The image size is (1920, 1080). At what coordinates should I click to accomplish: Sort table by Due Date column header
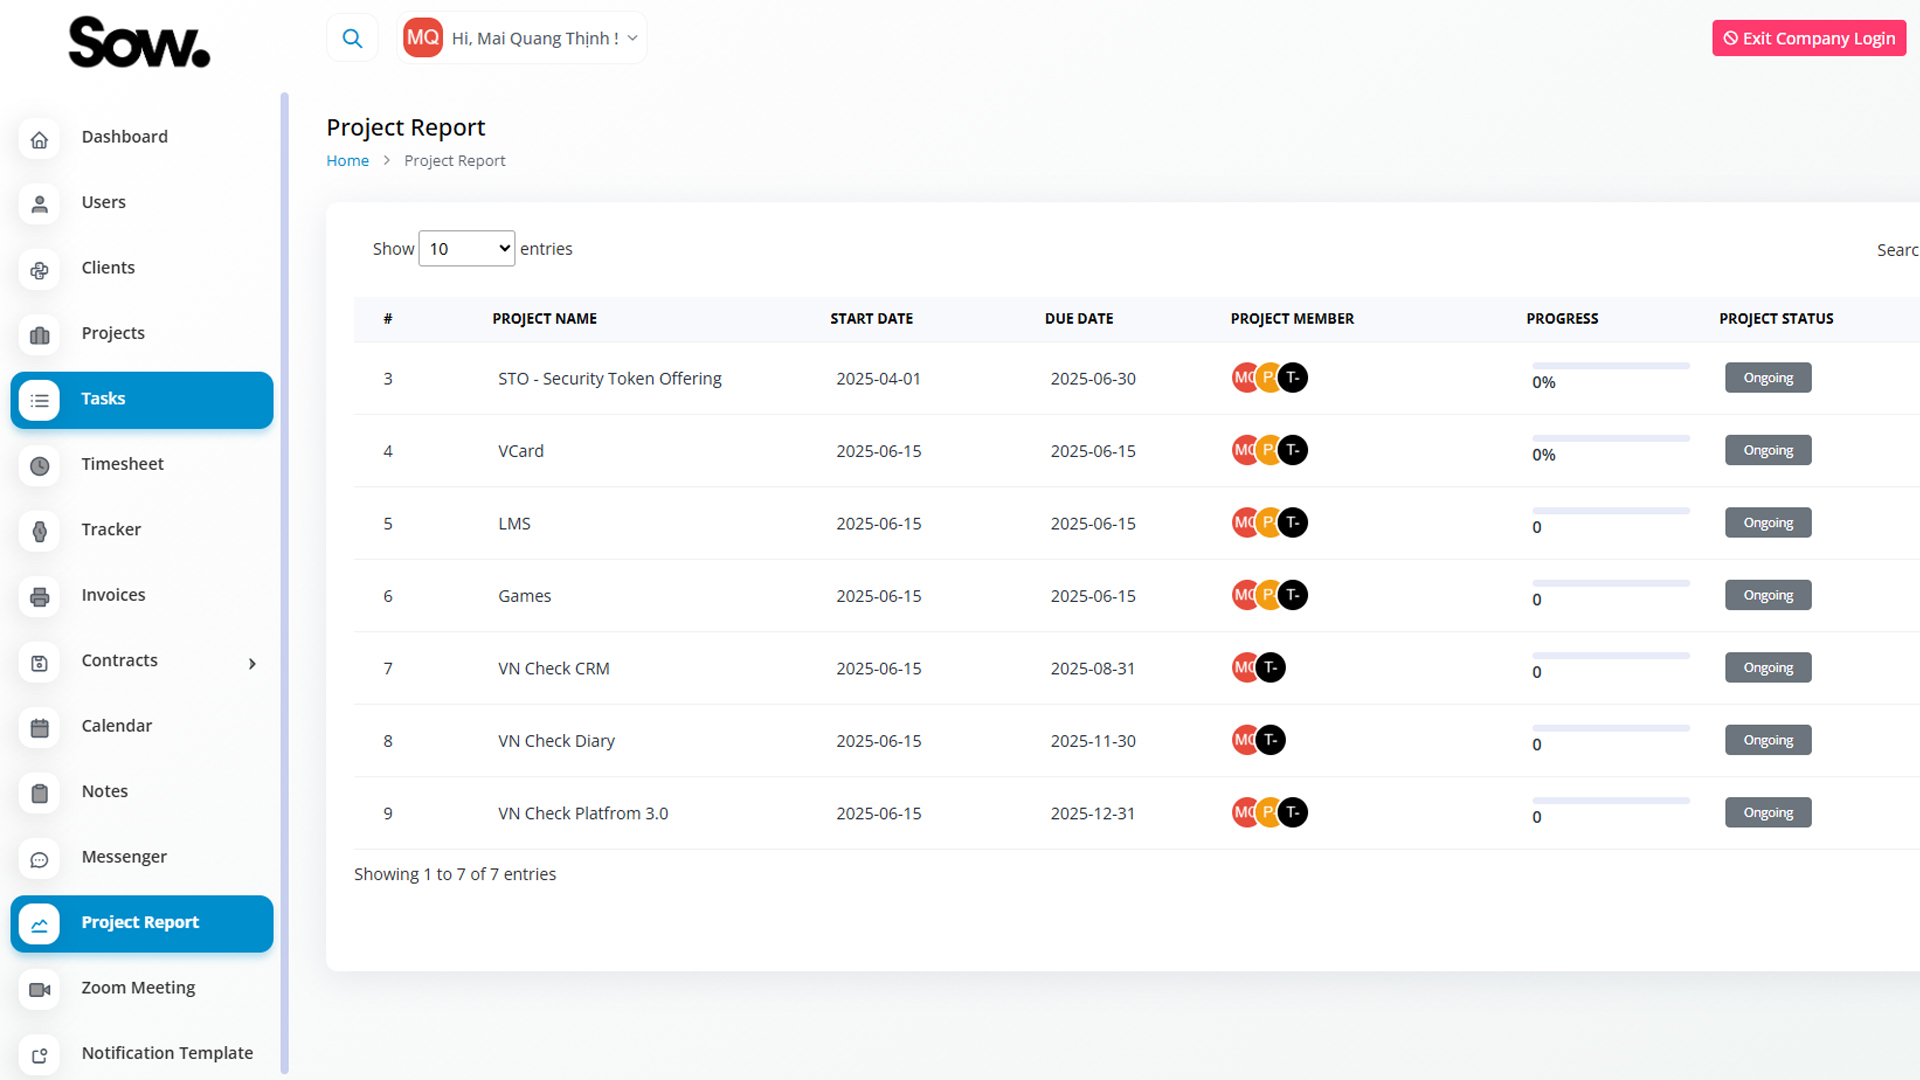(1078, 318)
